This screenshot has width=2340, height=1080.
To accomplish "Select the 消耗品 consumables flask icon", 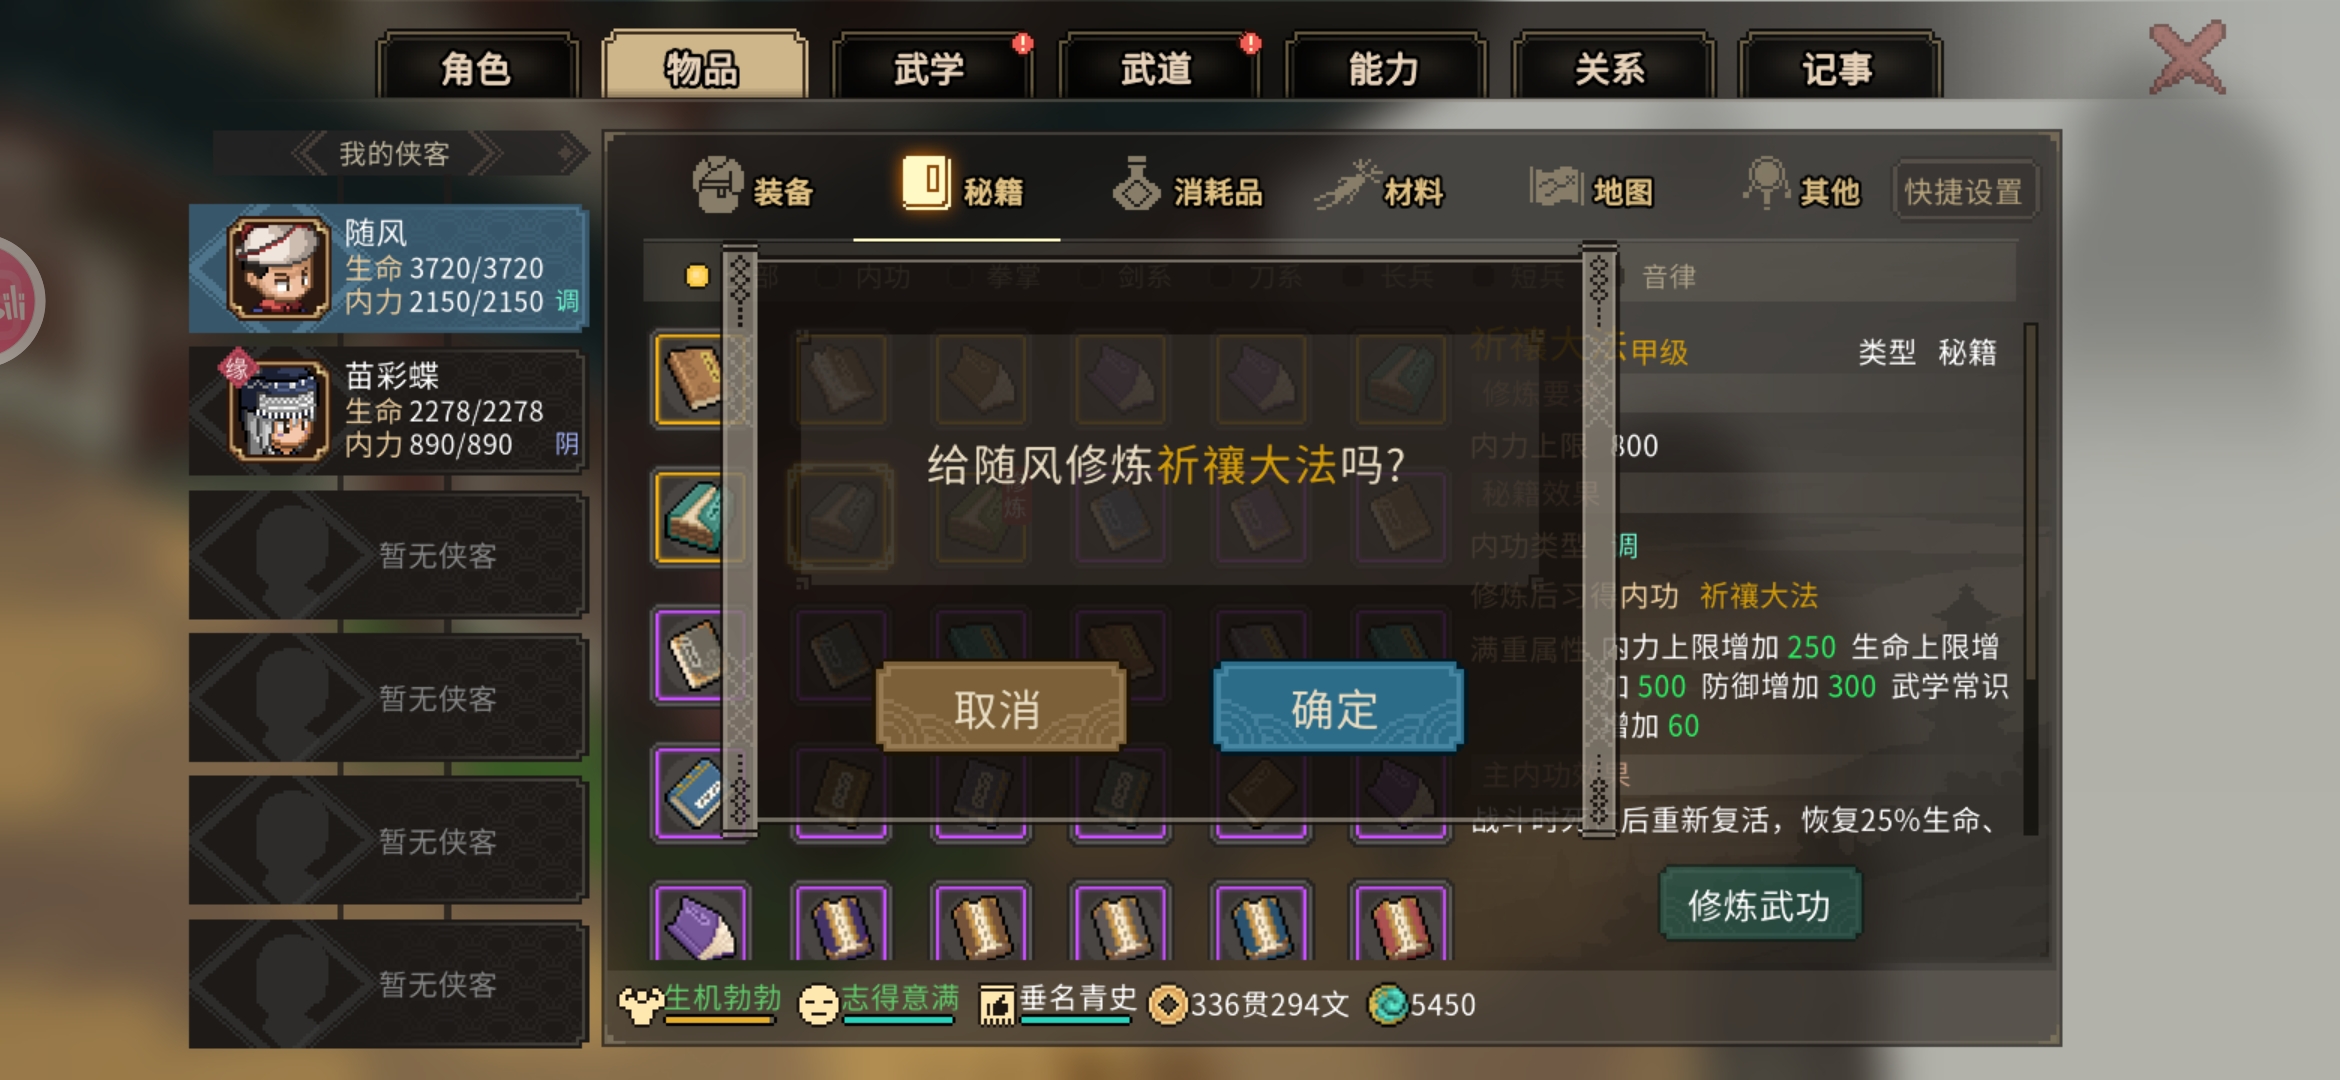I will pos(1136,184).
